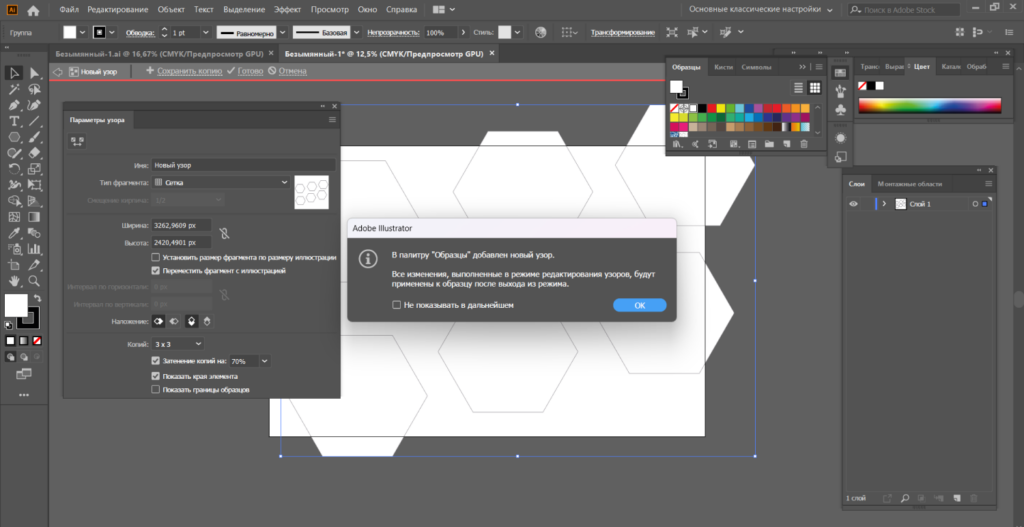Select the Type tool
Image resolution: width=1024 pixels, height=527 pixels.
coord(14,121)
